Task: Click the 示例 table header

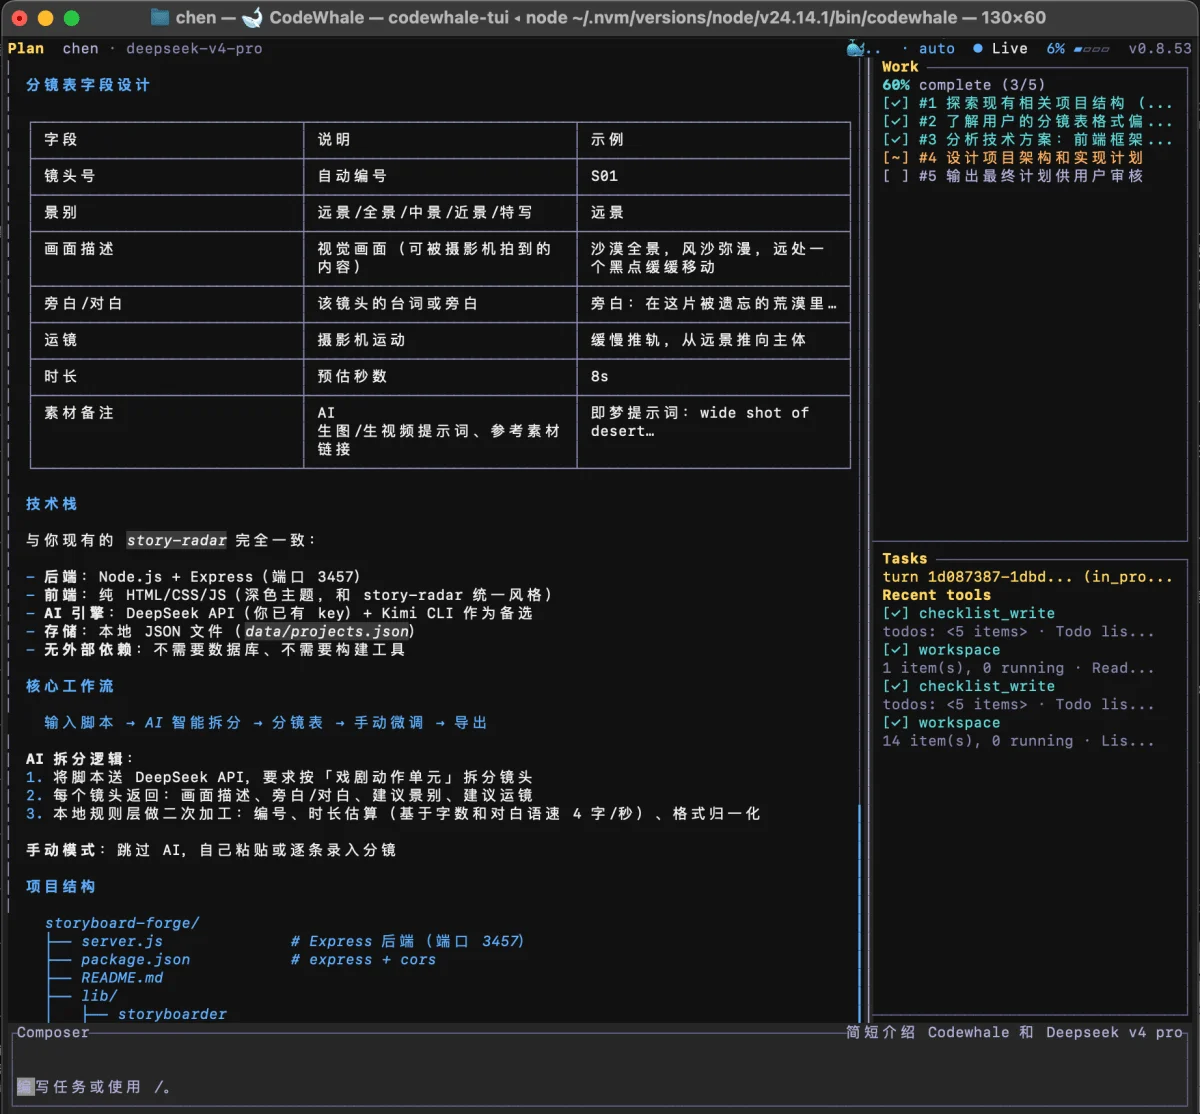Action: click(x=607, y=139)
